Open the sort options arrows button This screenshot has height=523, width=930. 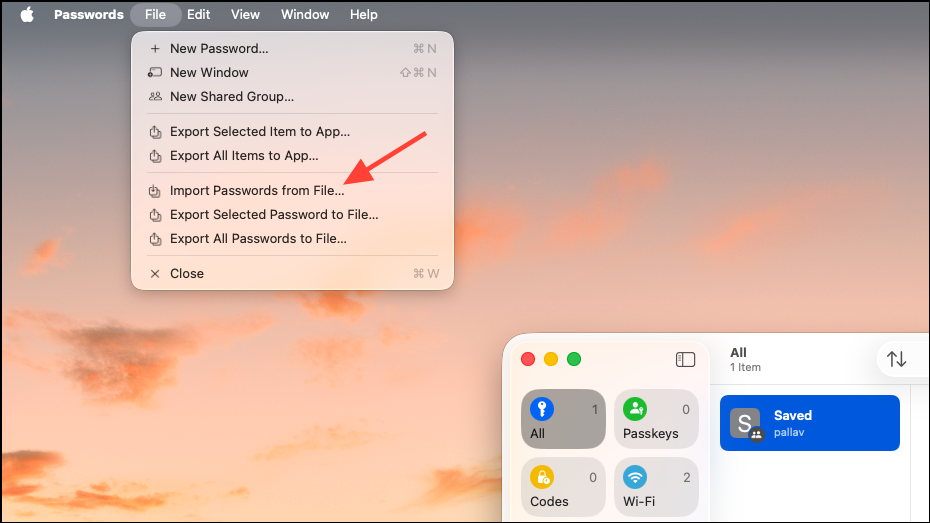click(896, 359)
